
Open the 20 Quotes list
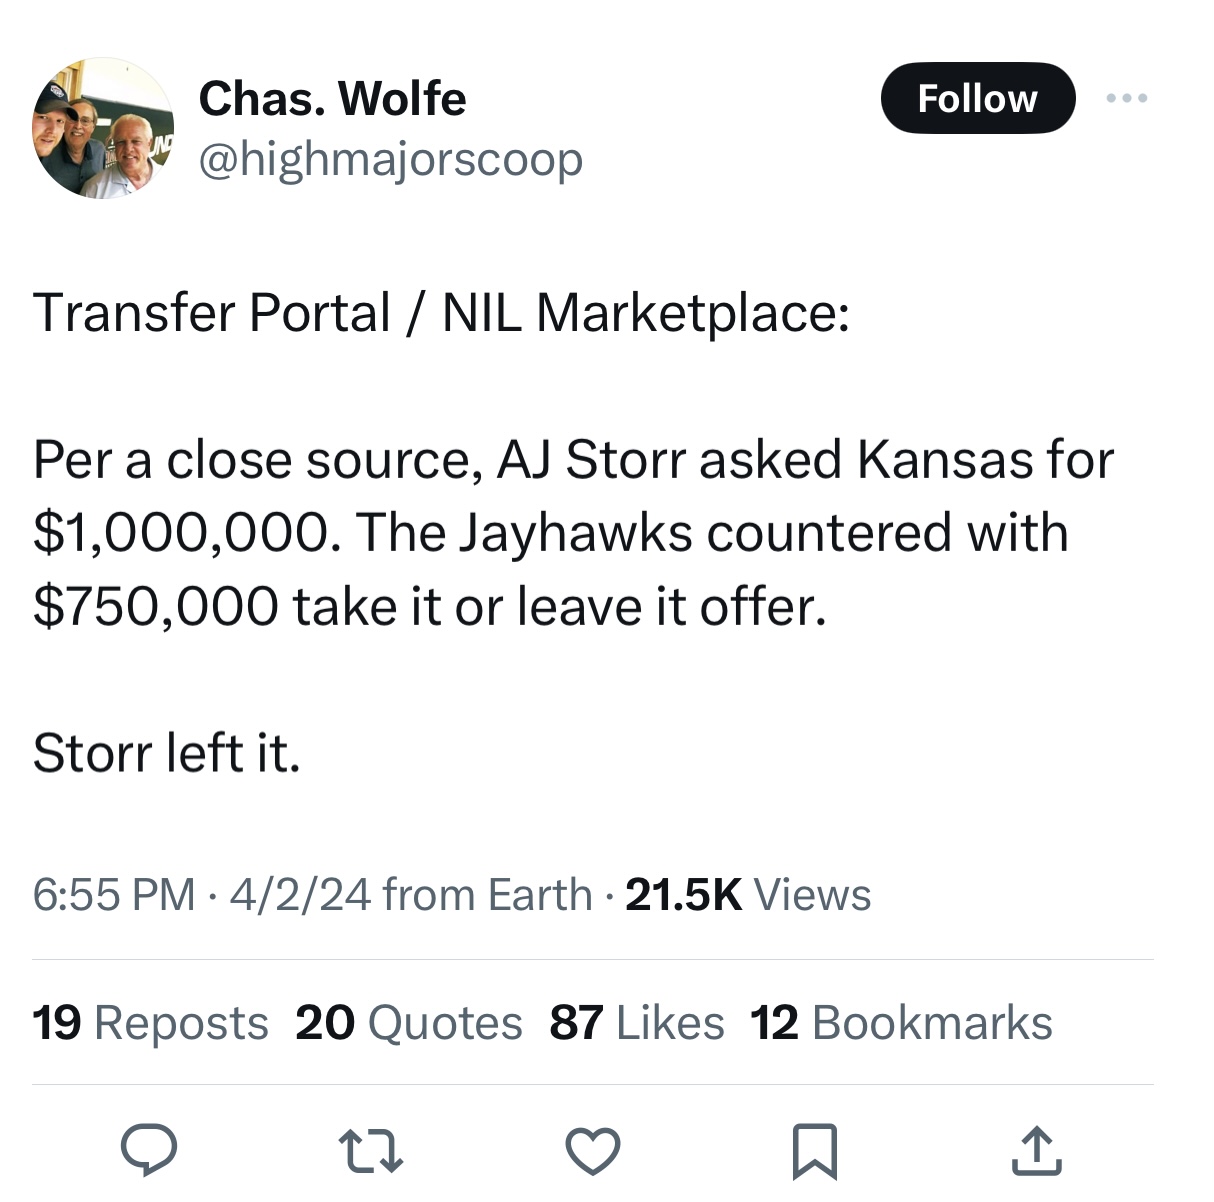408,1023
